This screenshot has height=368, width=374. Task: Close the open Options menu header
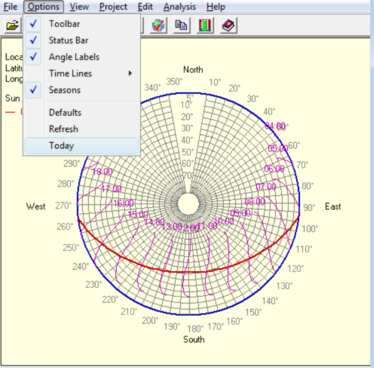tap(44, 7)
